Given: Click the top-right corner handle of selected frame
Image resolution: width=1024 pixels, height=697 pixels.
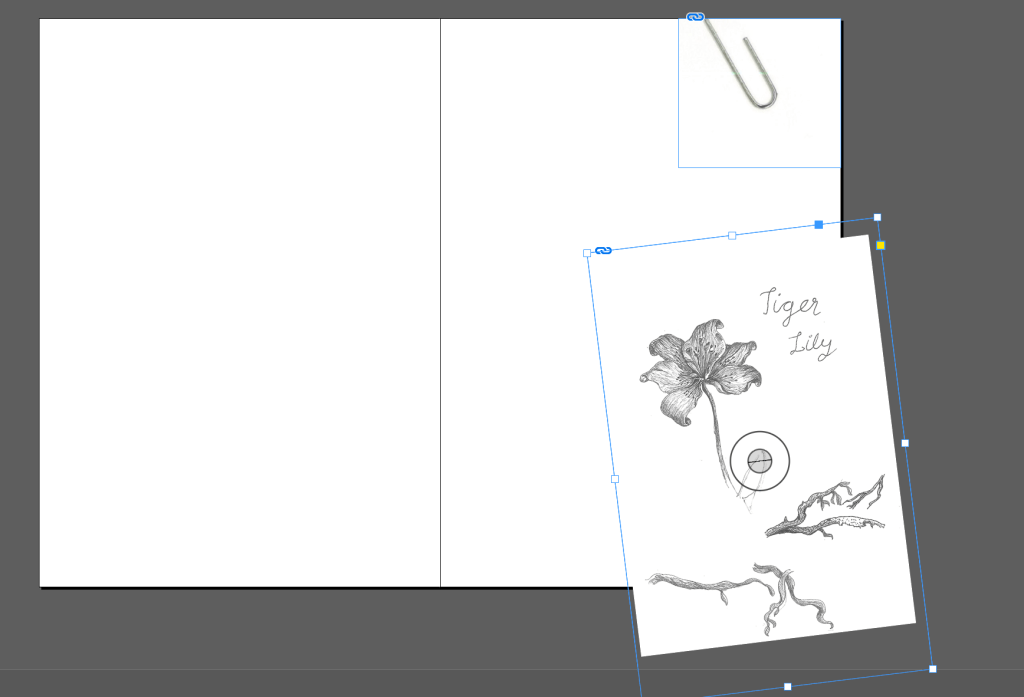Looking at the screenshot, I should (x=877, y=217).
